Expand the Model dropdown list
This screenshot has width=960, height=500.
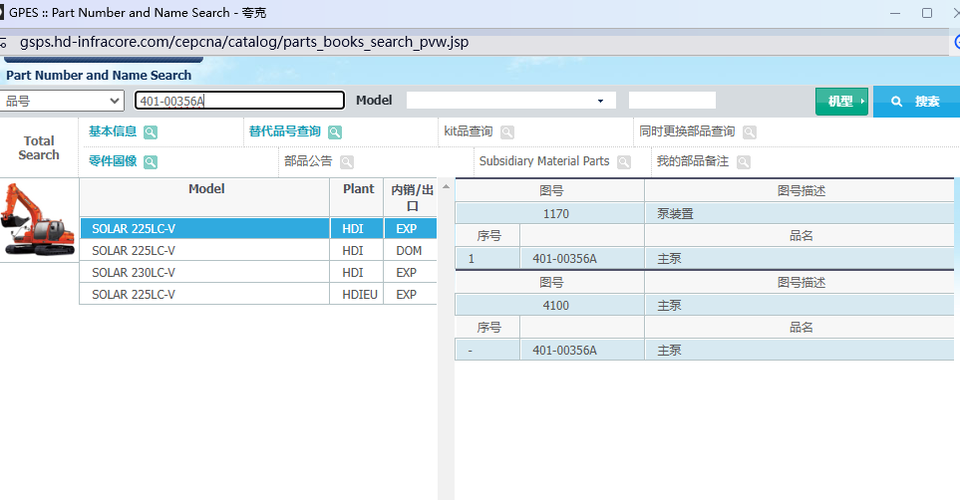pos(510,101)
